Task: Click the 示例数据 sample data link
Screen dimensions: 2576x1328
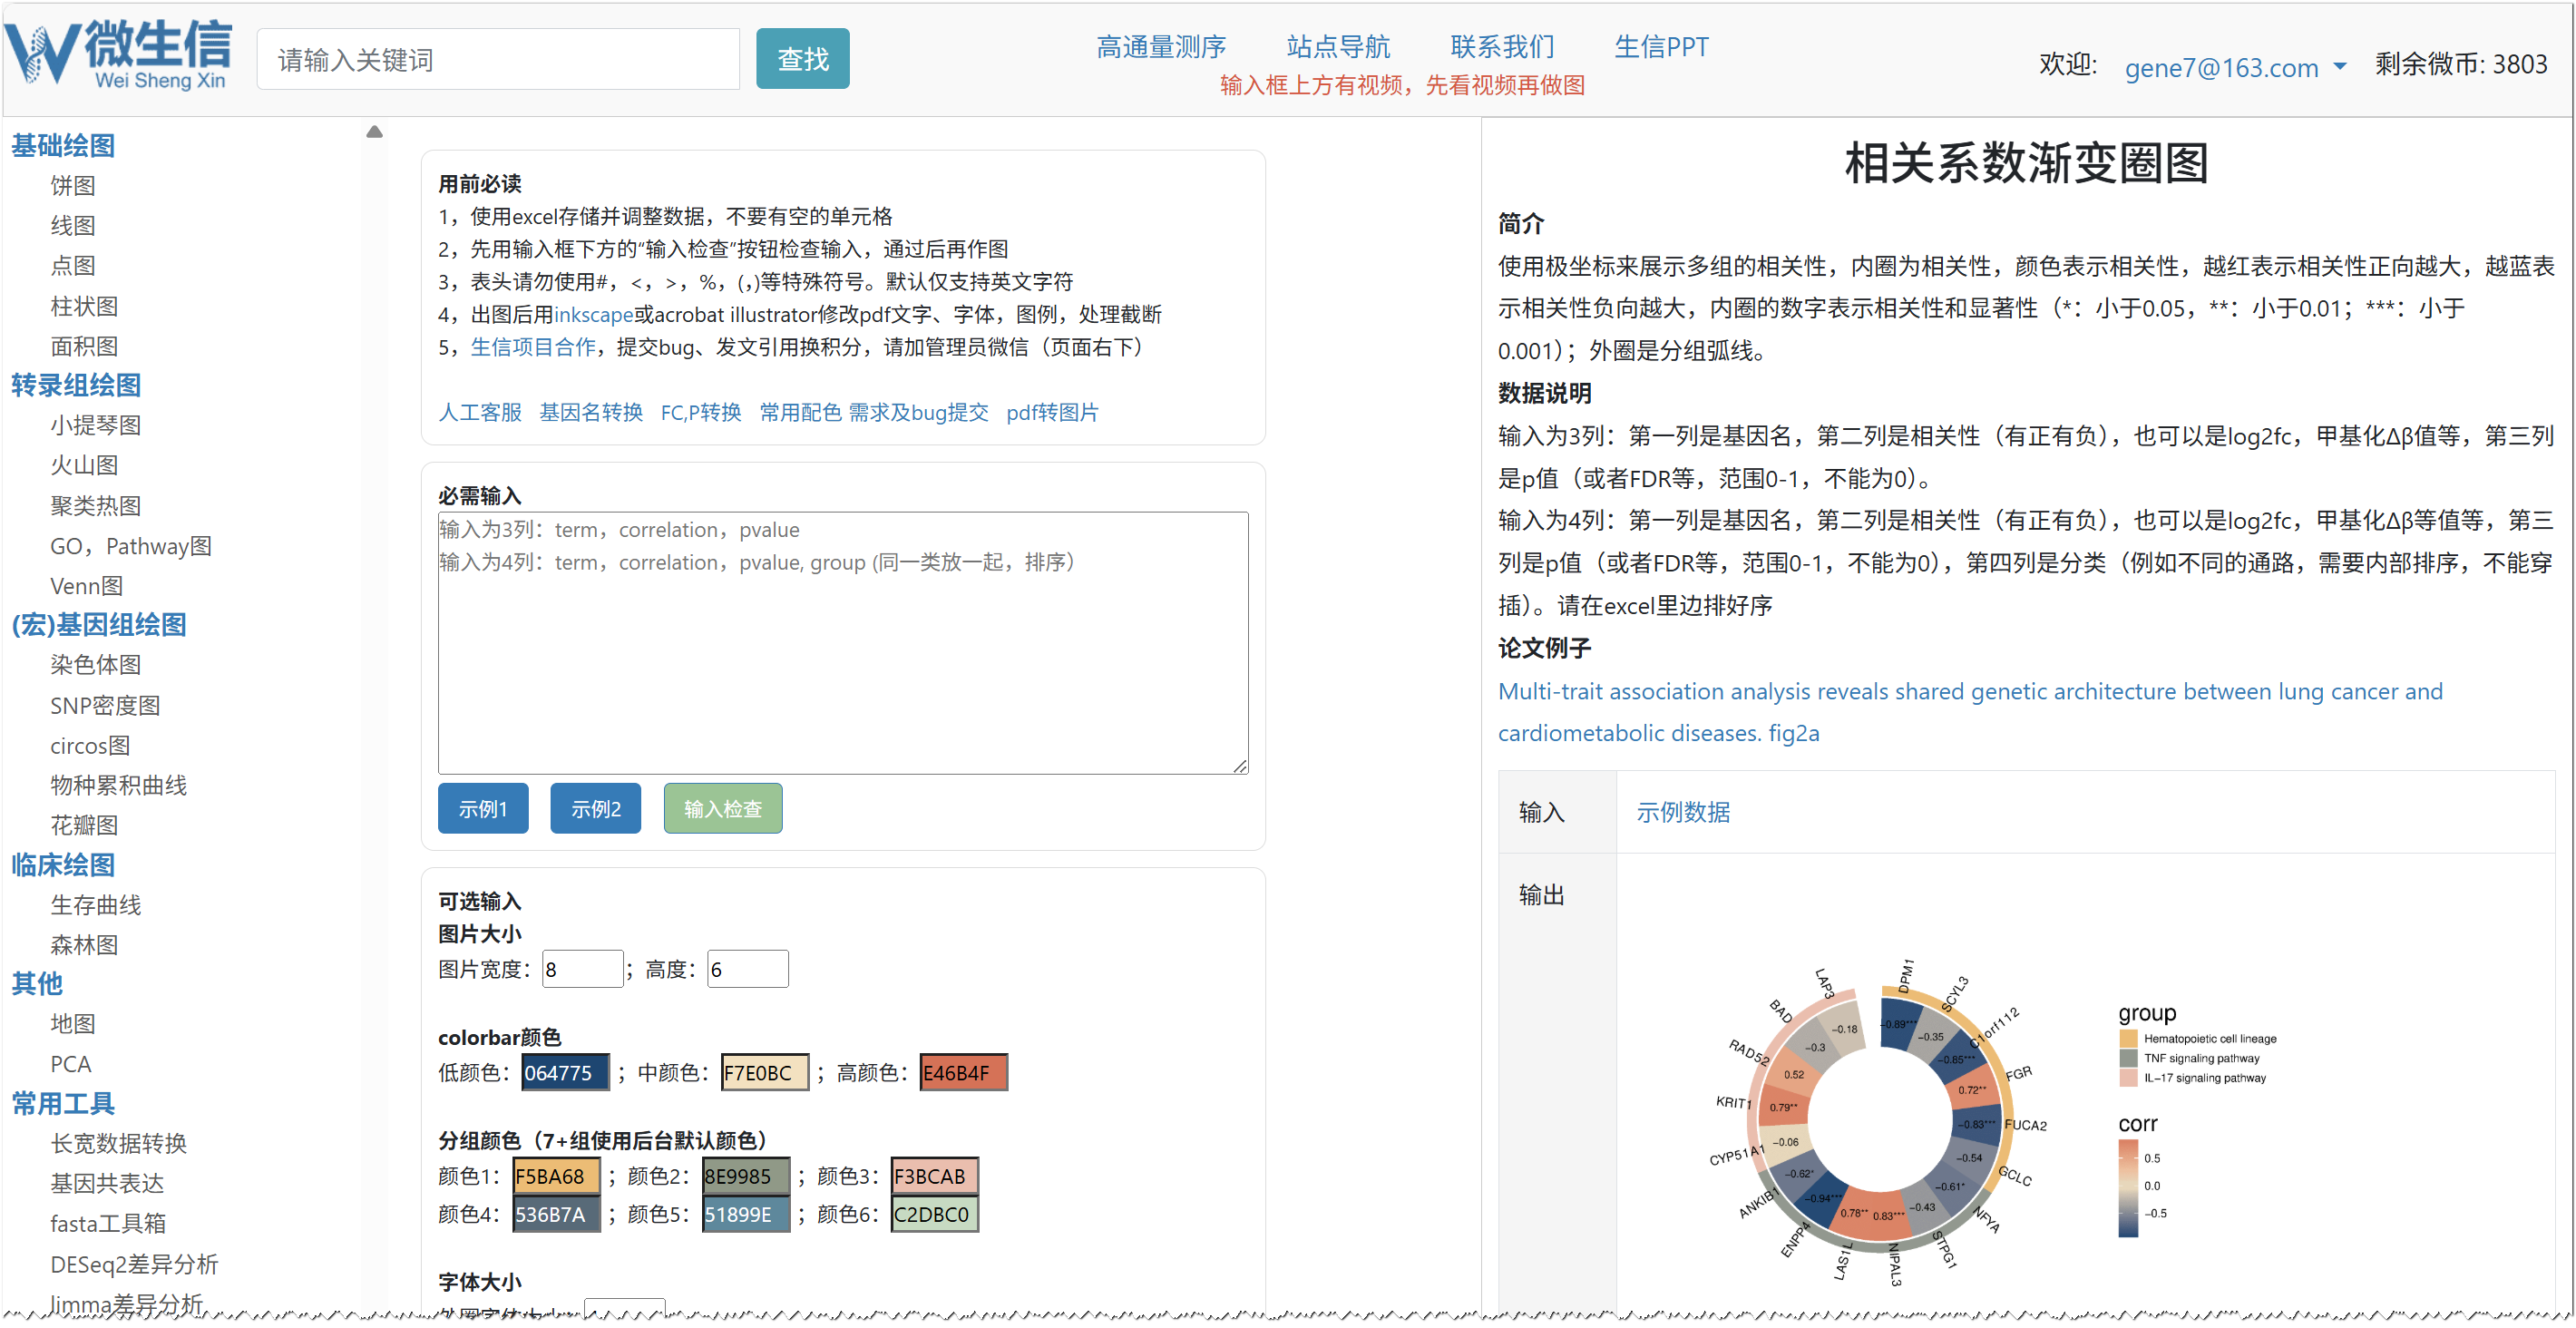Action: [1682, 812]
